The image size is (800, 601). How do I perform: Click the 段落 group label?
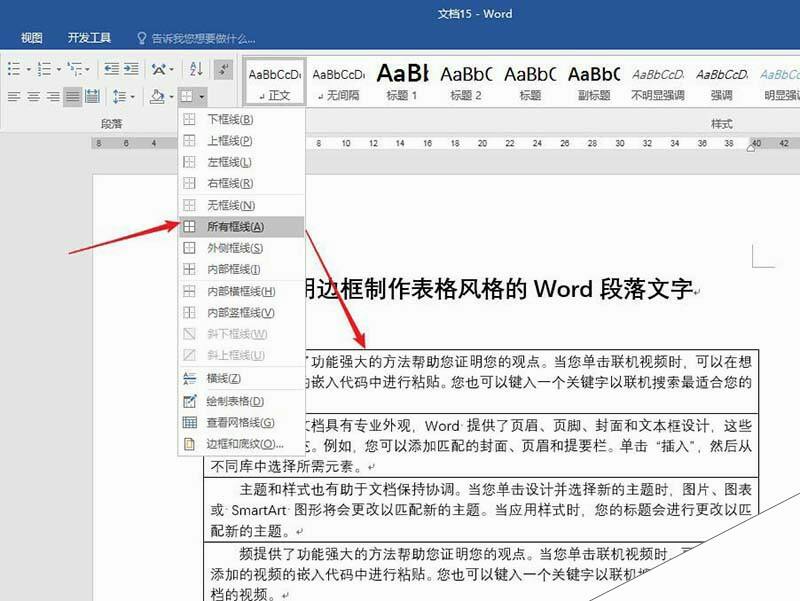click(x=111, y=123)
